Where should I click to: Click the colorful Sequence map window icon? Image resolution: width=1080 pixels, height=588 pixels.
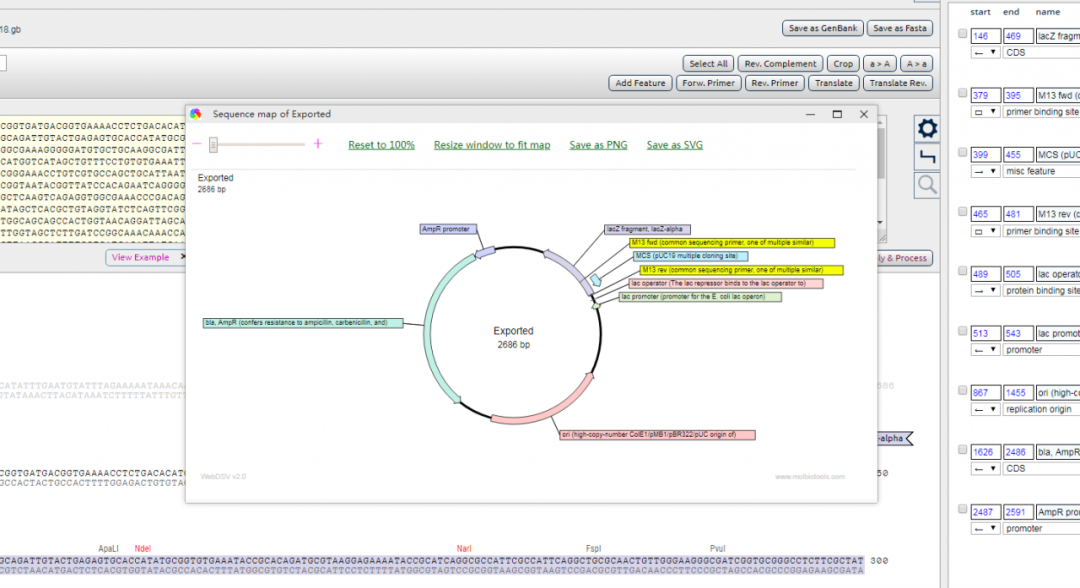tap(196, 114)
